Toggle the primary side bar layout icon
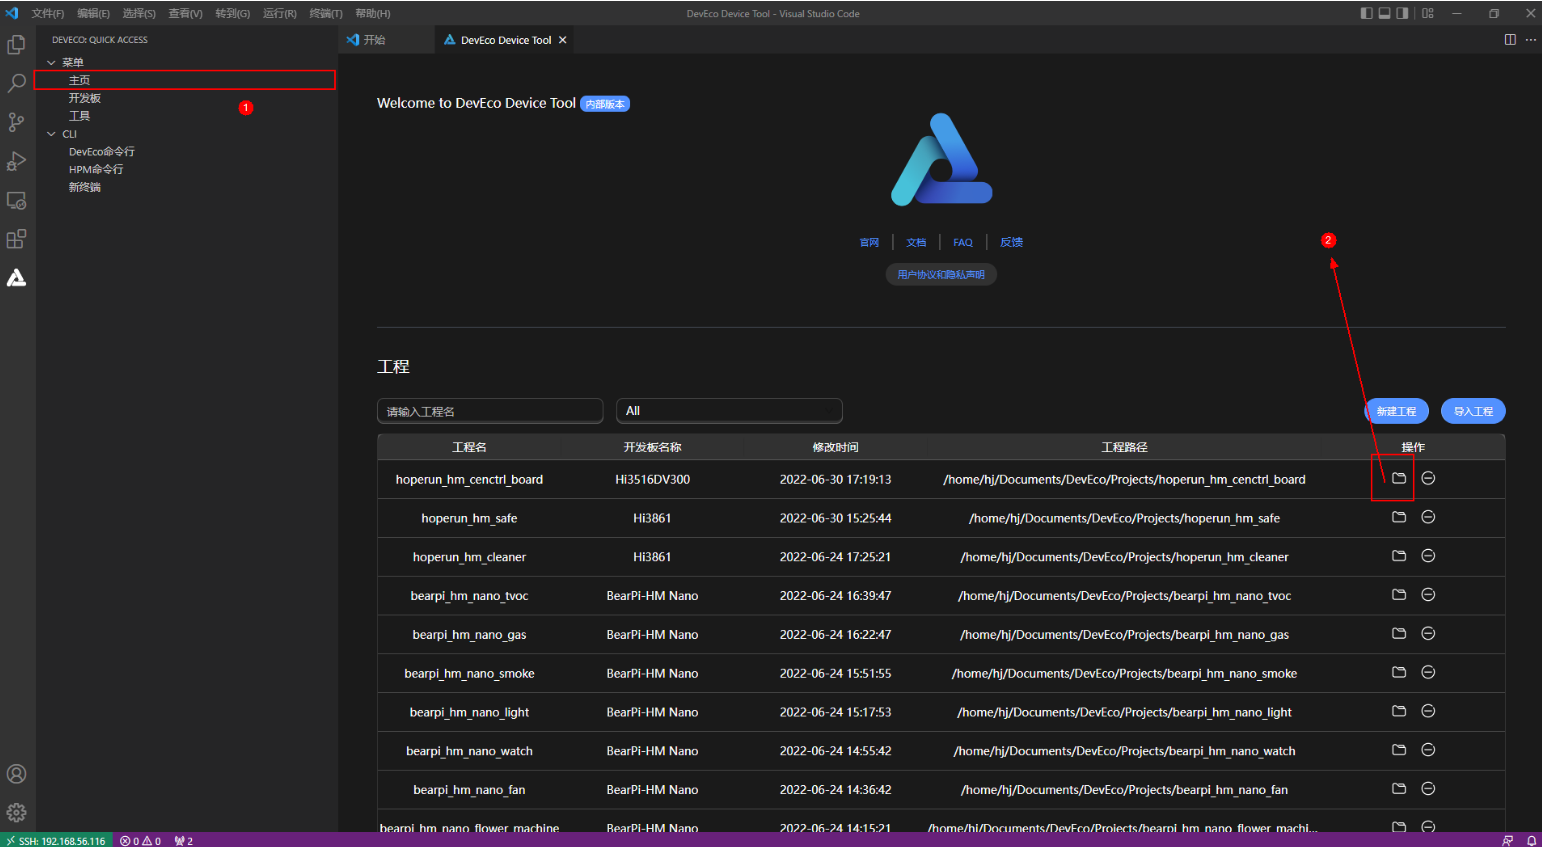 (x=1367, y=13)
